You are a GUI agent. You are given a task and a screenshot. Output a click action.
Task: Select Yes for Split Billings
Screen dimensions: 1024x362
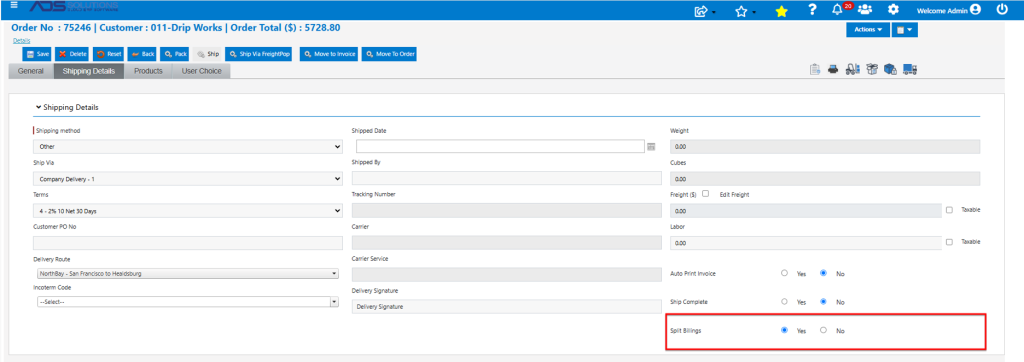point(784,330)
